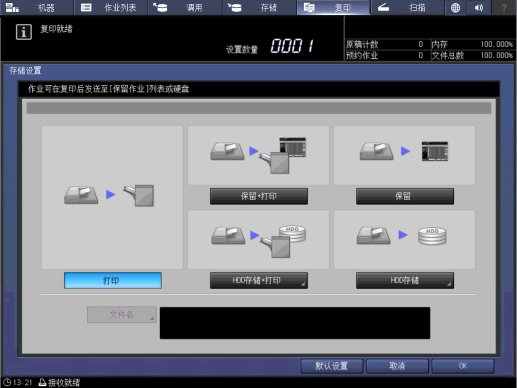The image size is (517, 388).
Task: Switch to the 扫描 (Scan) tab
Action: point(408,7)
